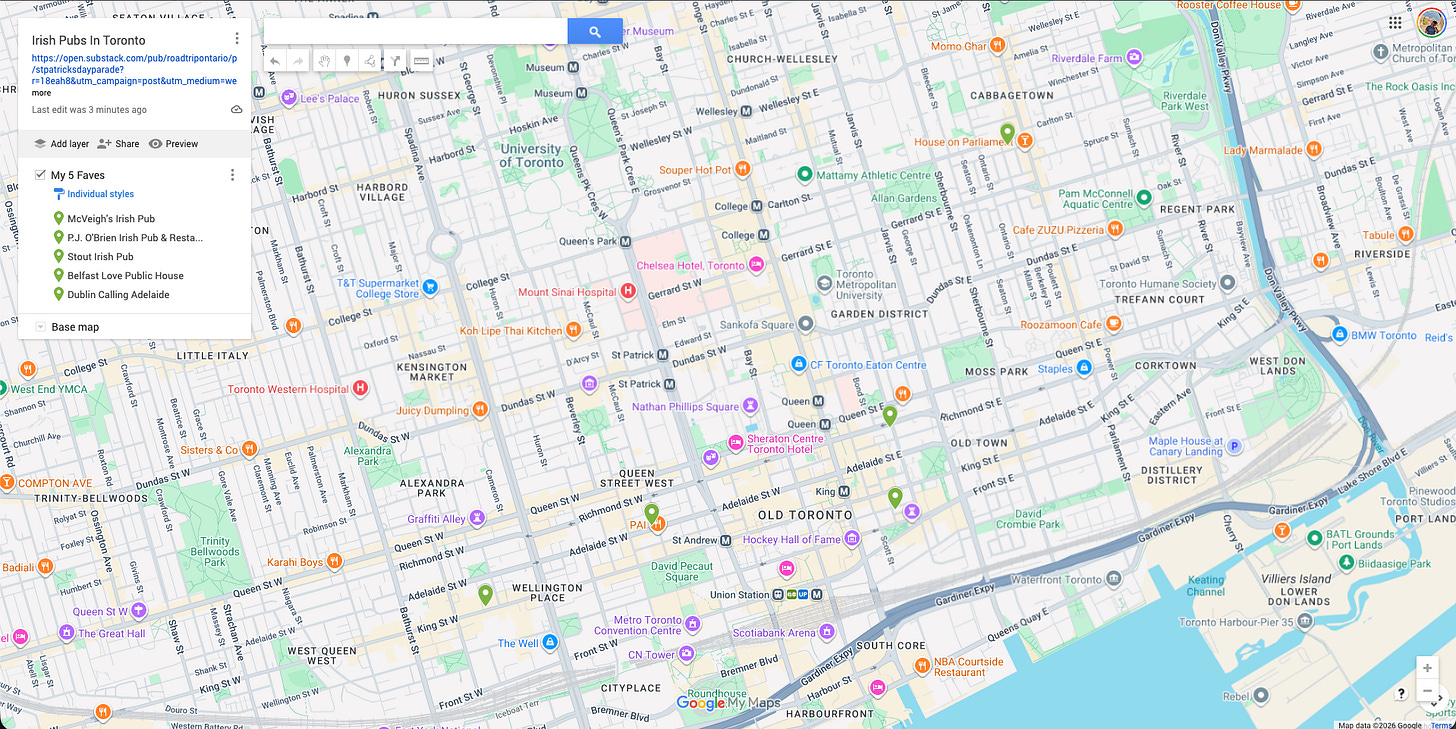The height and width of the screenshot is (729, 1456).
Task: Click the Lee's Palace marker
Action: (288, 97)
